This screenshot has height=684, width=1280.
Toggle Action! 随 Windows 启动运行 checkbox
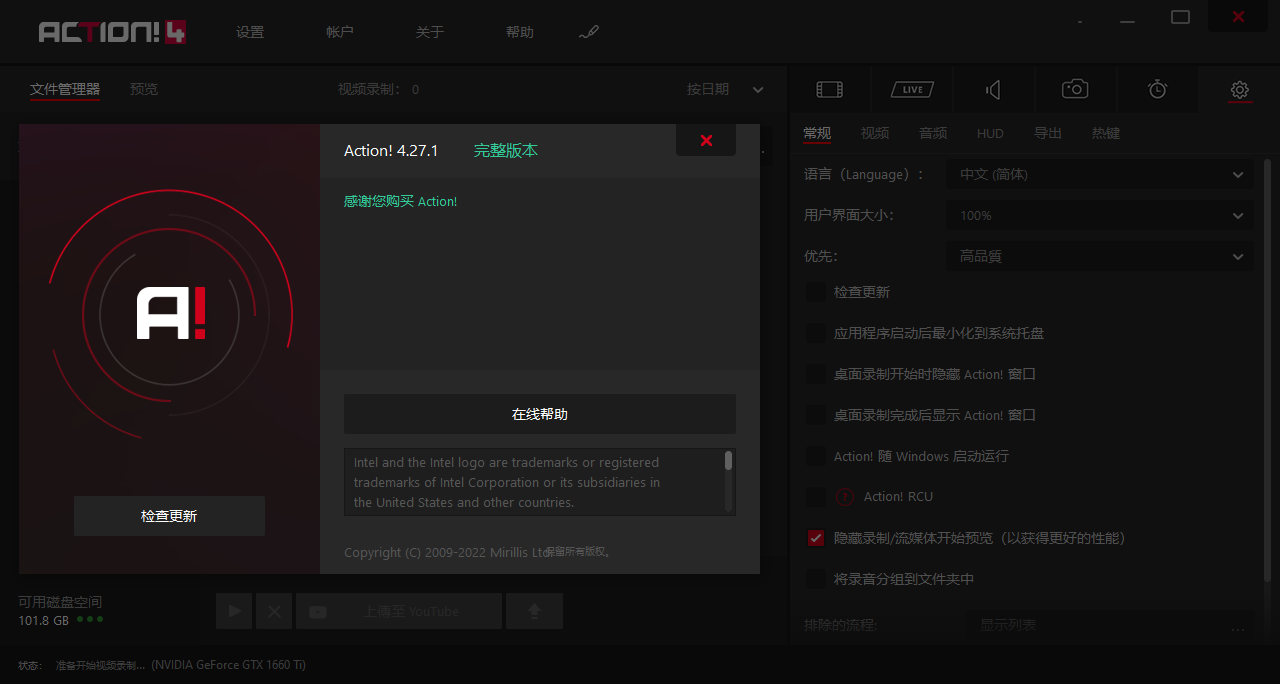[x=816, y=456]
